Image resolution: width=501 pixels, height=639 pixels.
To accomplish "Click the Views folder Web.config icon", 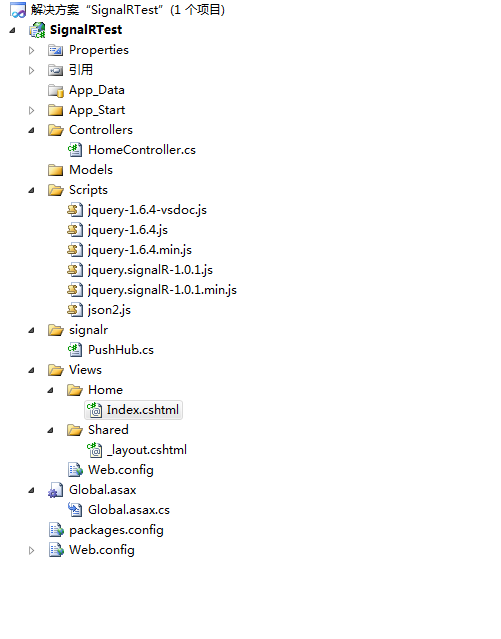I will 75,470.
